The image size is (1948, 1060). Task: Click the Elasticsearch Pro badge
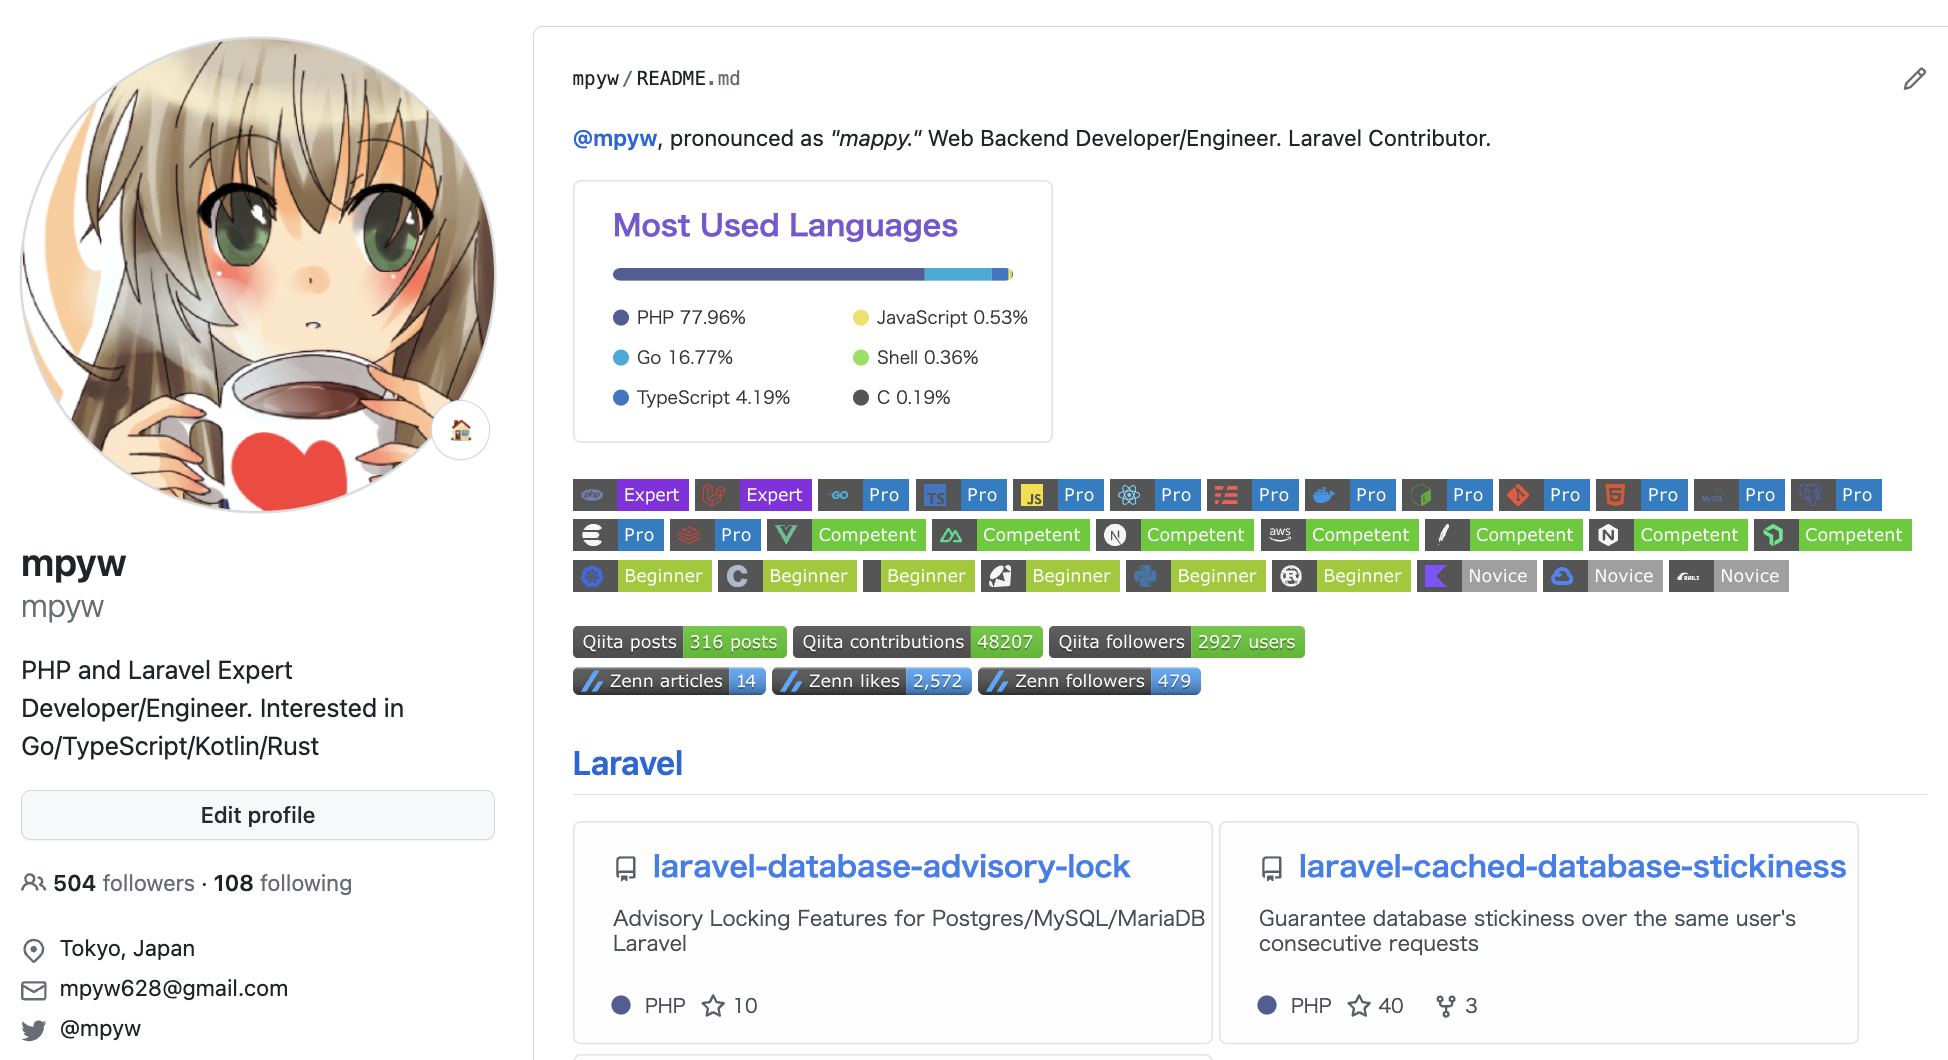click(618, 535)
